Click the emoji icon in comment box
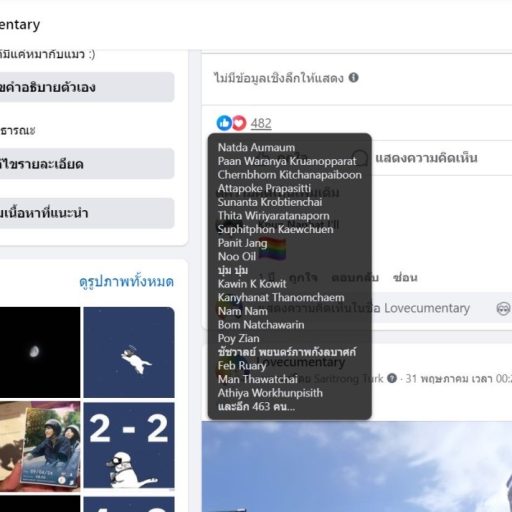 point(503,309)
